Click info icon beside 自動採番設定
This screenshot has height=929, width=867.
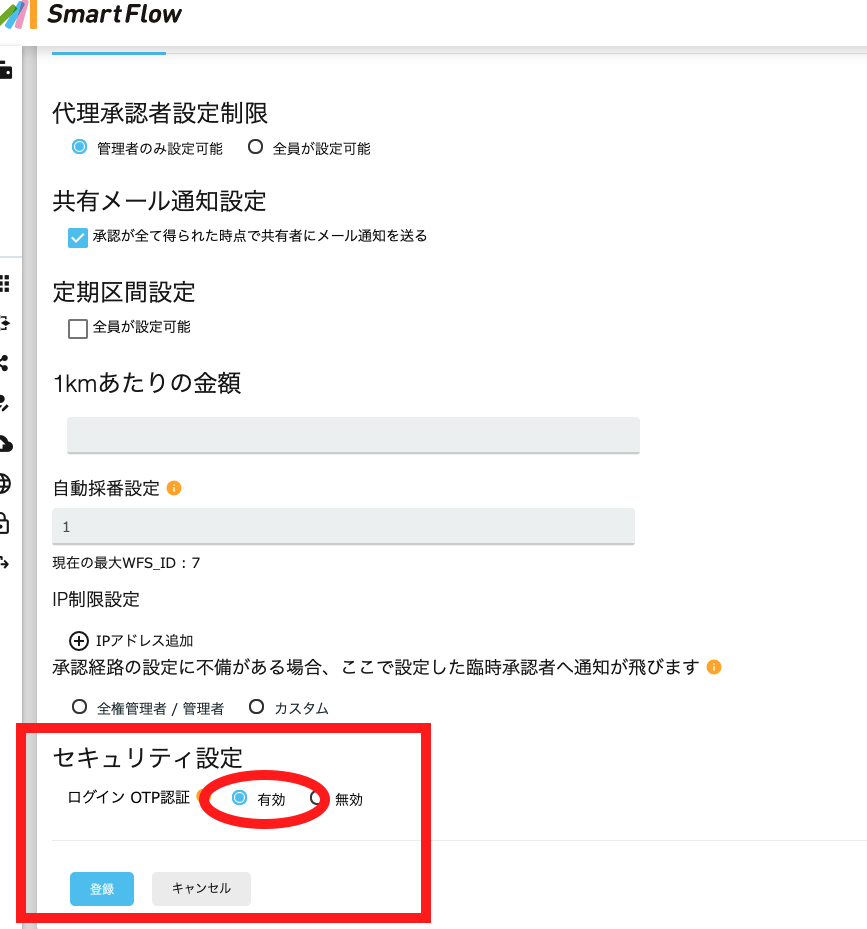[174, 488]
